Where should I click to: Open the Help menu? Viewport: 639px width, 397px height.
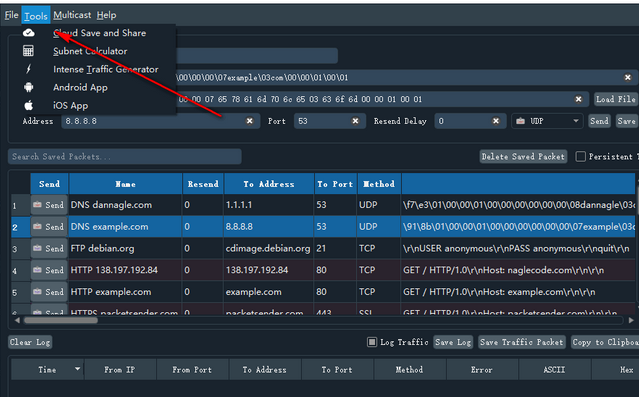click(106, 15)
